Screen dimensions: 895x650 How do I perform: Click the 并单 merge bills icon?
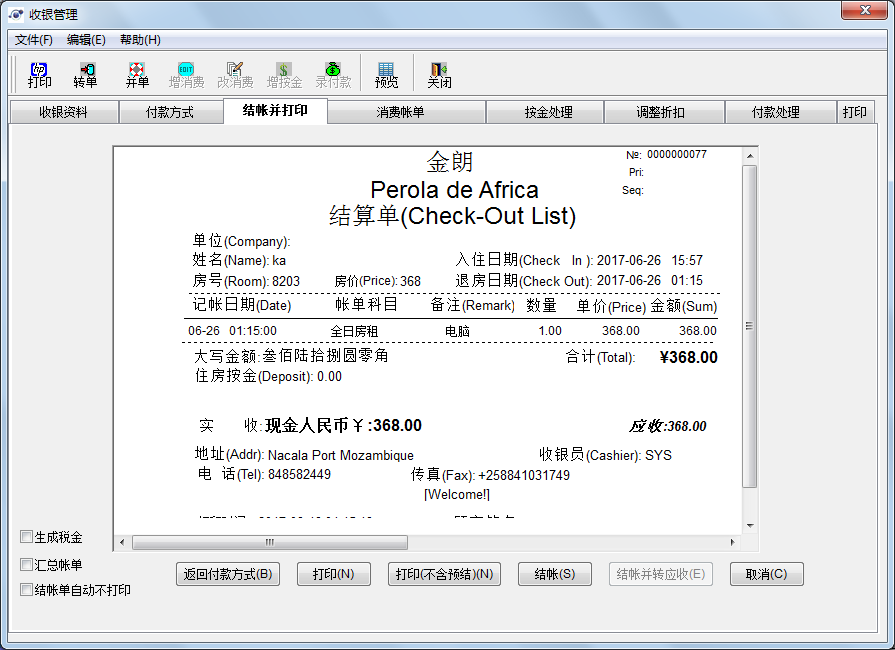137,74
